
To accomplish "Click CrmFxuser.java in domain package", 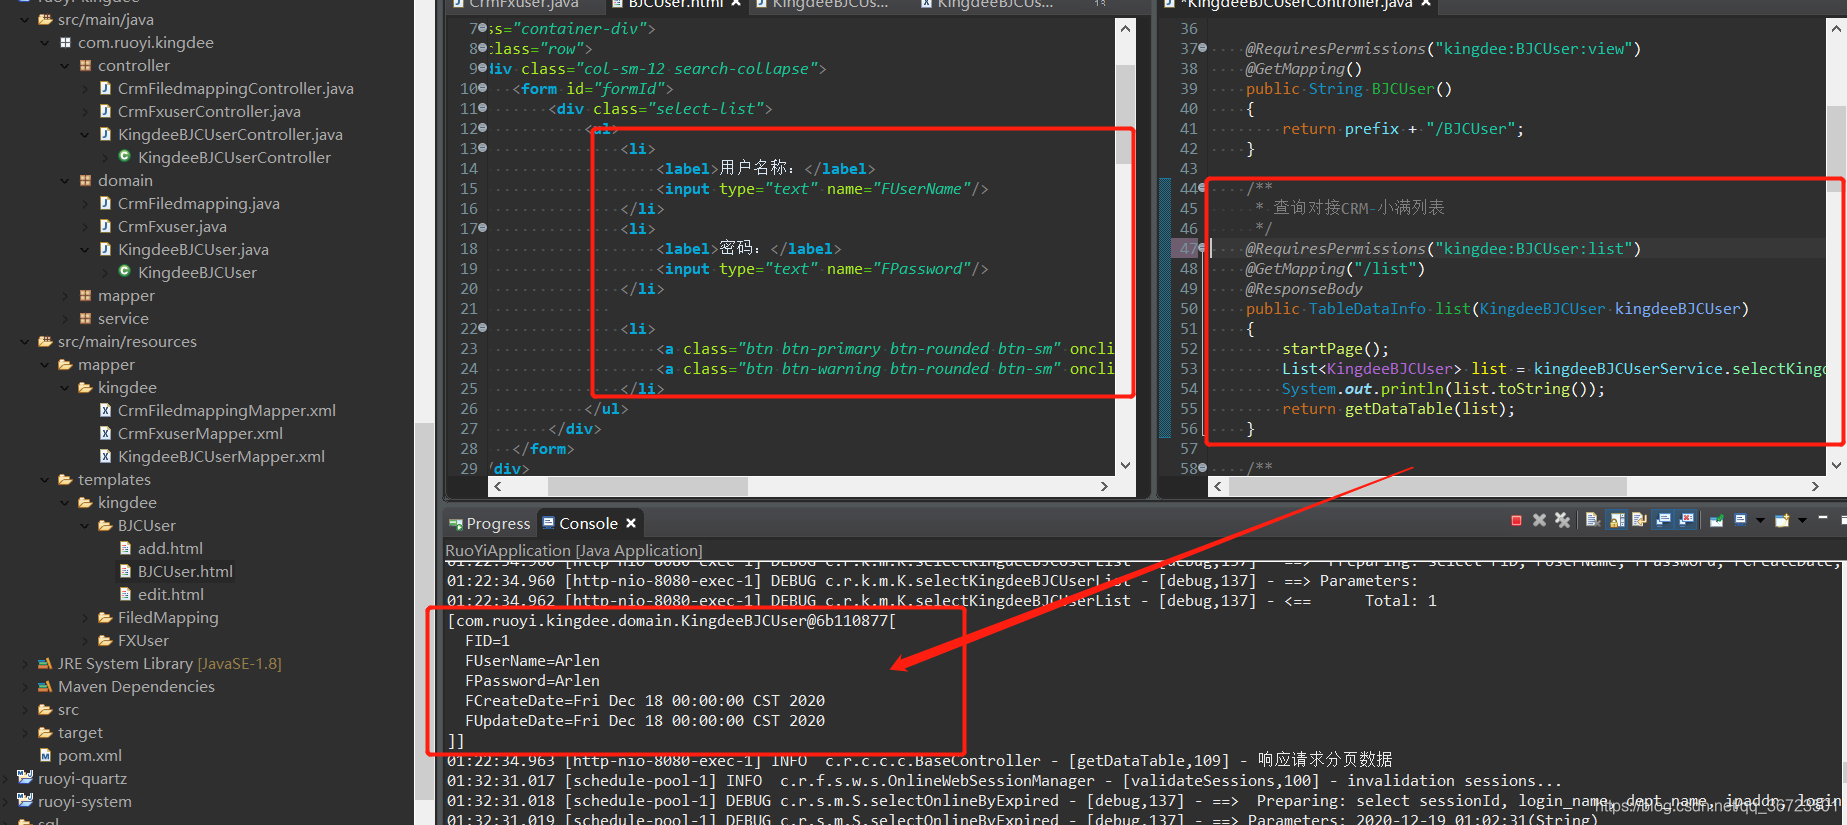I will pyautogui.click(x=172, y=227).
